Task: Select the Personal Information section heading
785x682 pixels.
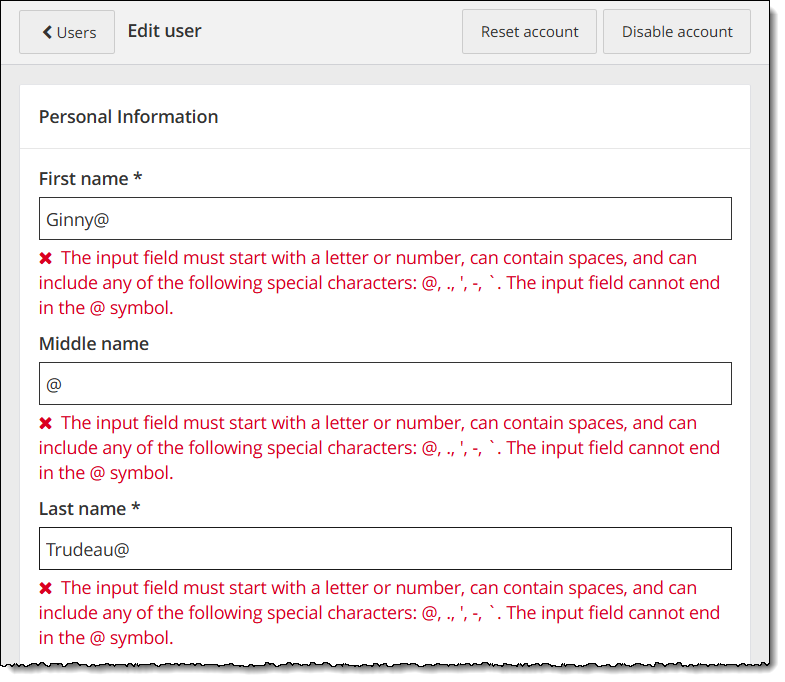Action: pyautogui.click(x=128, y=116)
